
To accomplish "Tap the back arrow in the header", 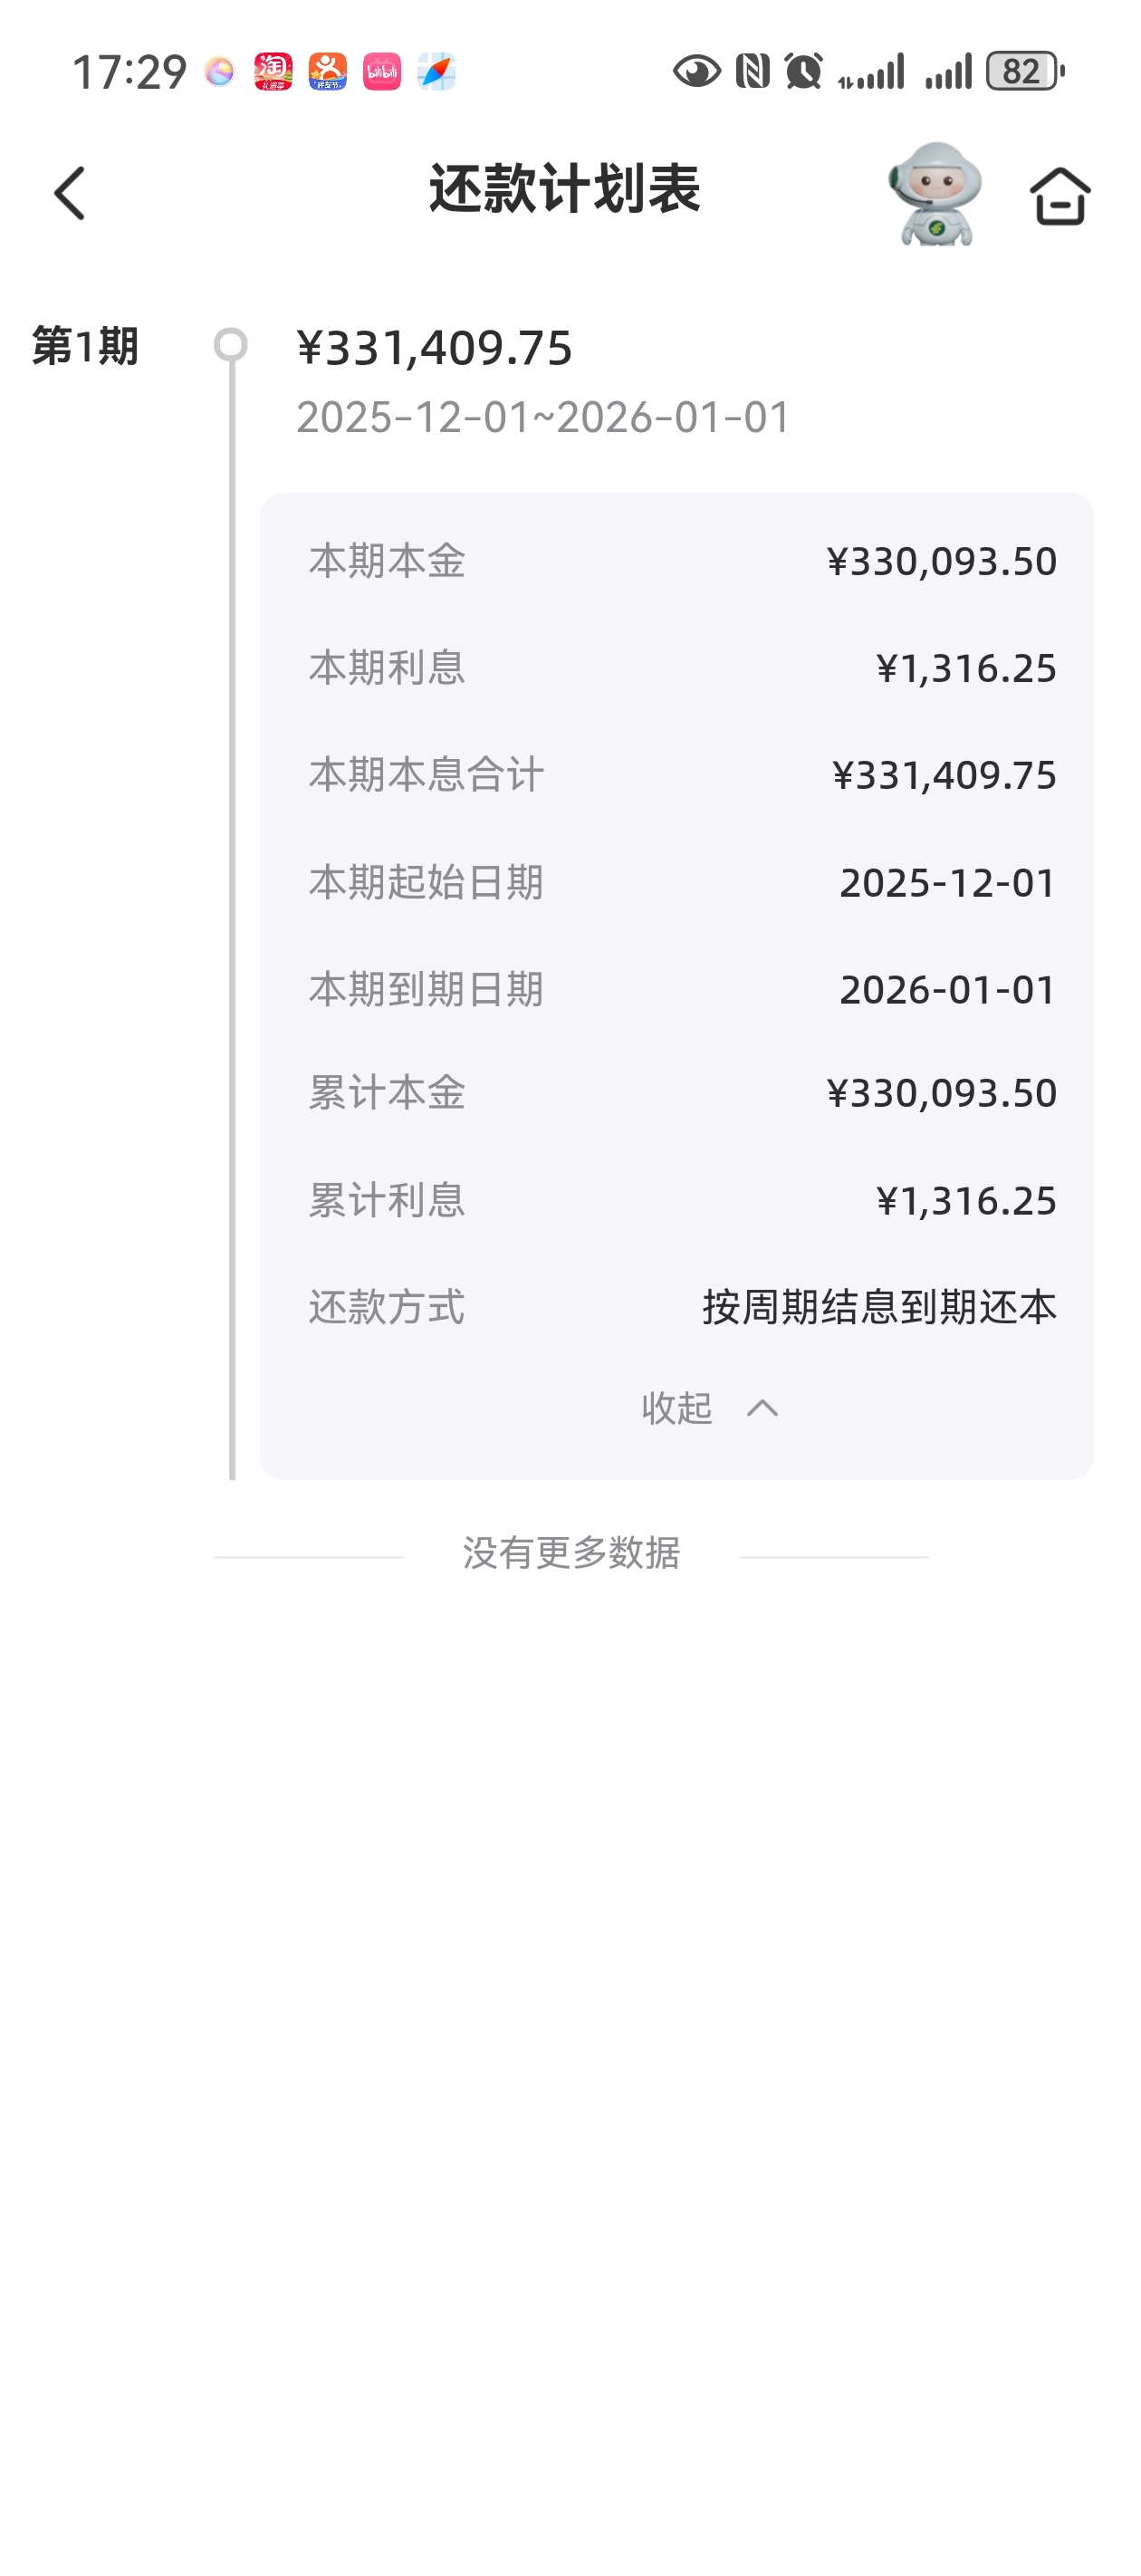I will tap(70, 193).
